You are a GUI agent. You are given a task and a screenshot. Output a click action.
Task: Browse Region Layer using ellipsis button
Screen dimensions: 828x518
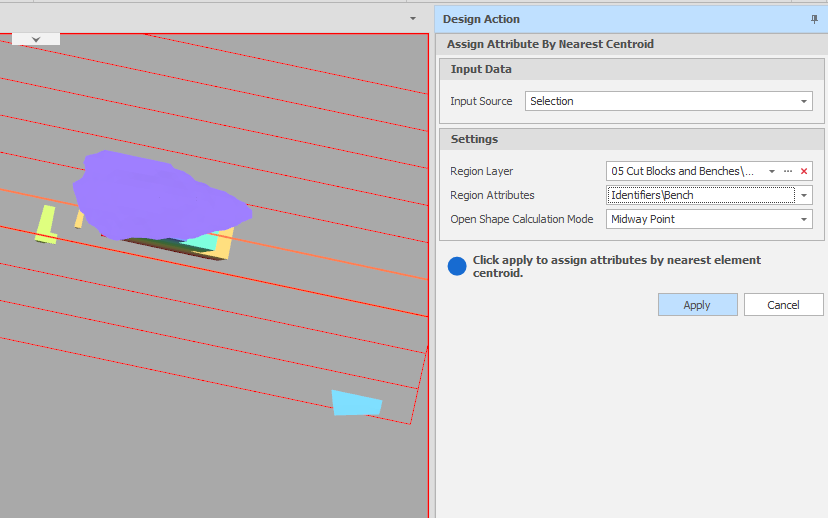click(788, 171)
